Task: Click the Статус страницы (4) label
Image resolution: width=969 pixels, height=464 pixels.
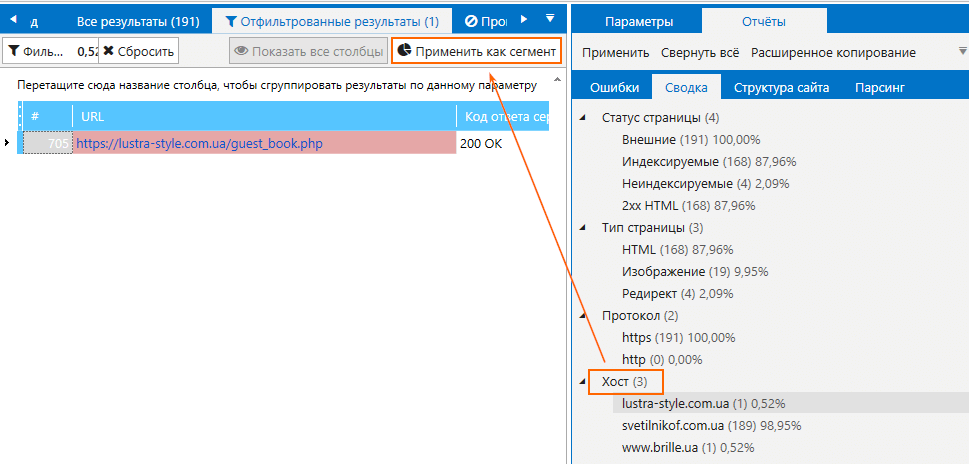Action: [x=660, y=117]
